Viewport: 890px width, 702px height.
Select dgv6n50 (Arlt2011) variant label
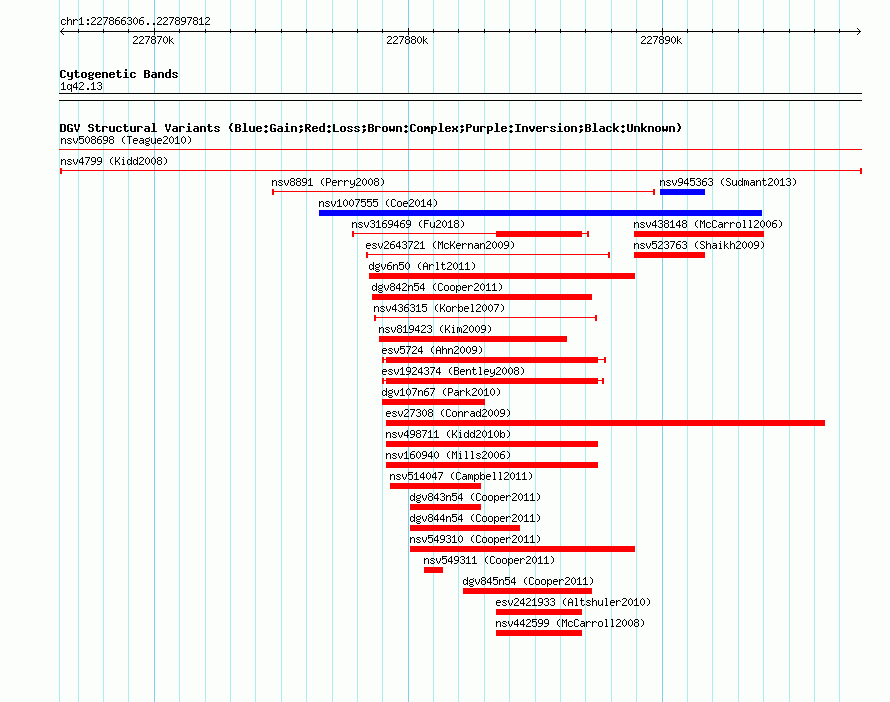click(422, 266)
